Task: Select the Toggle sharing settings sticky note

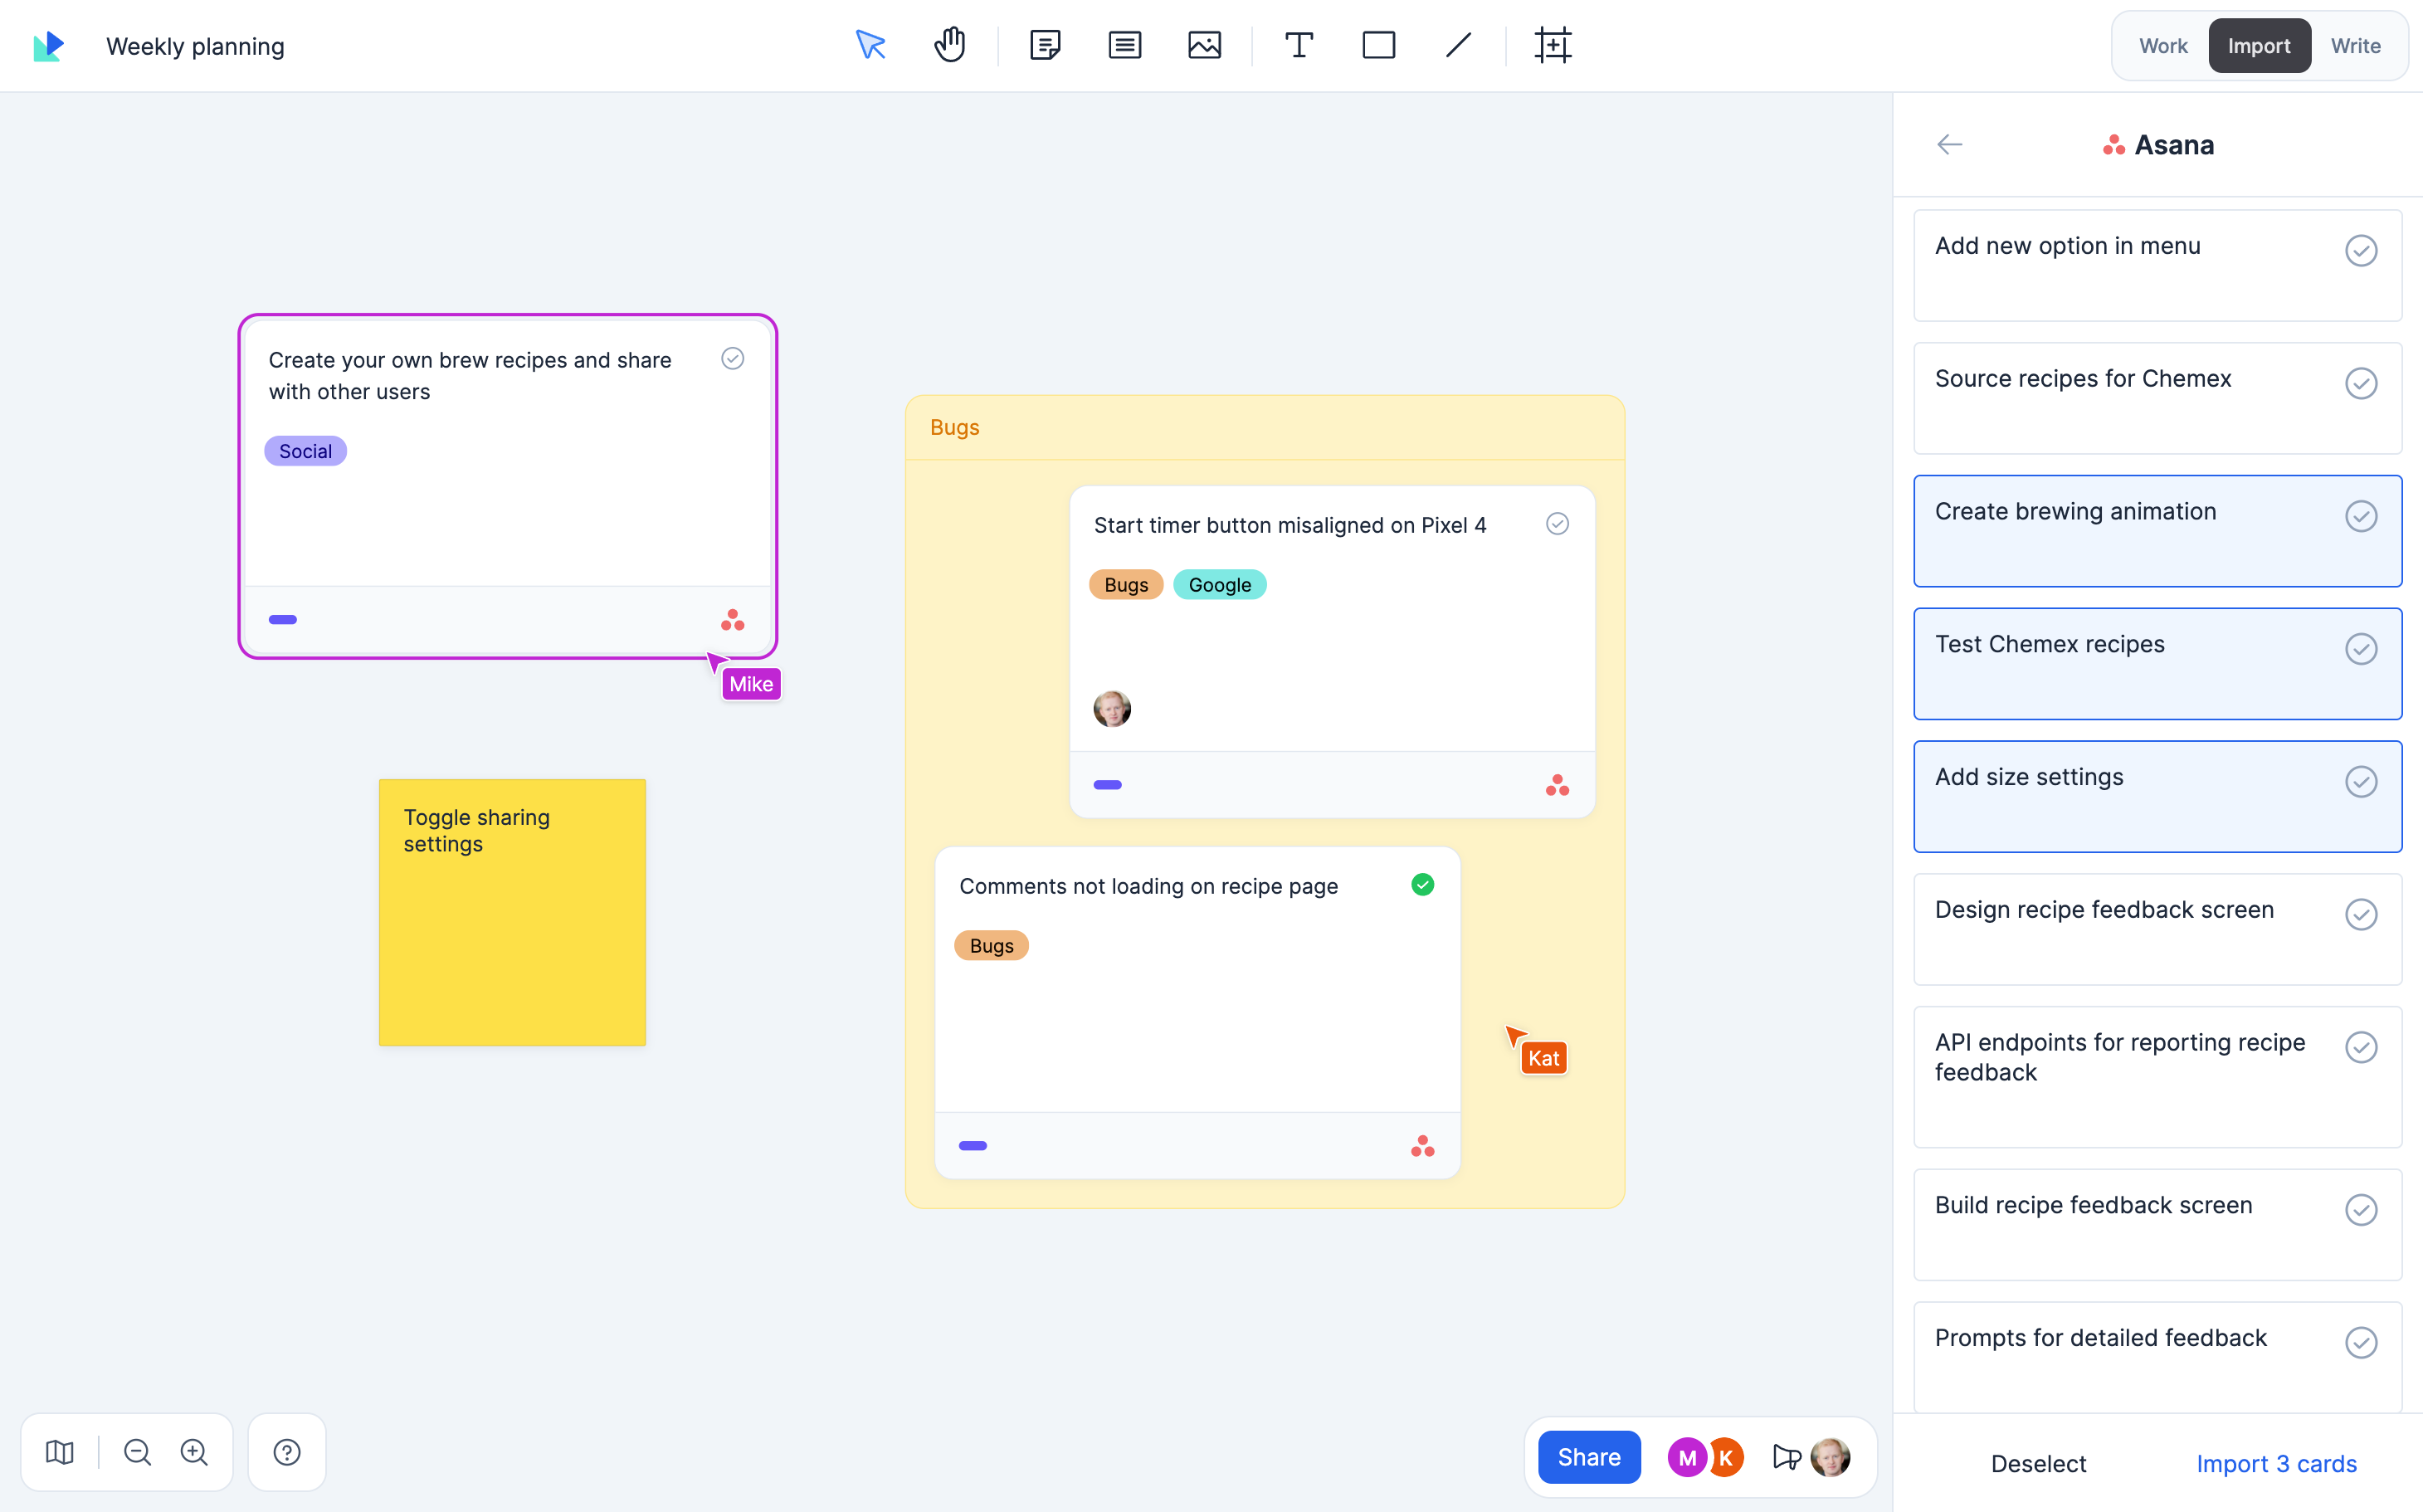Action: 512,912
